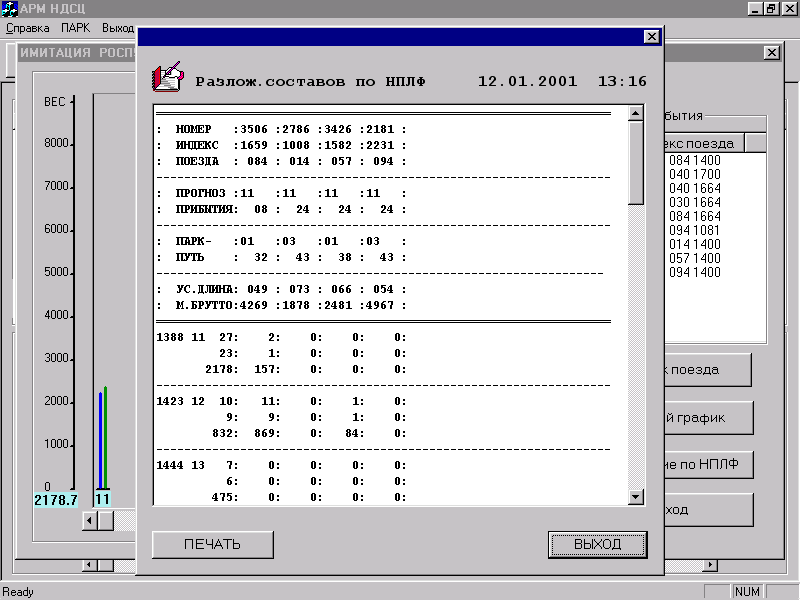Screen dimensions: 800x600
Task: Click the report scrollbar's down arrow
Action: point(635,496)
